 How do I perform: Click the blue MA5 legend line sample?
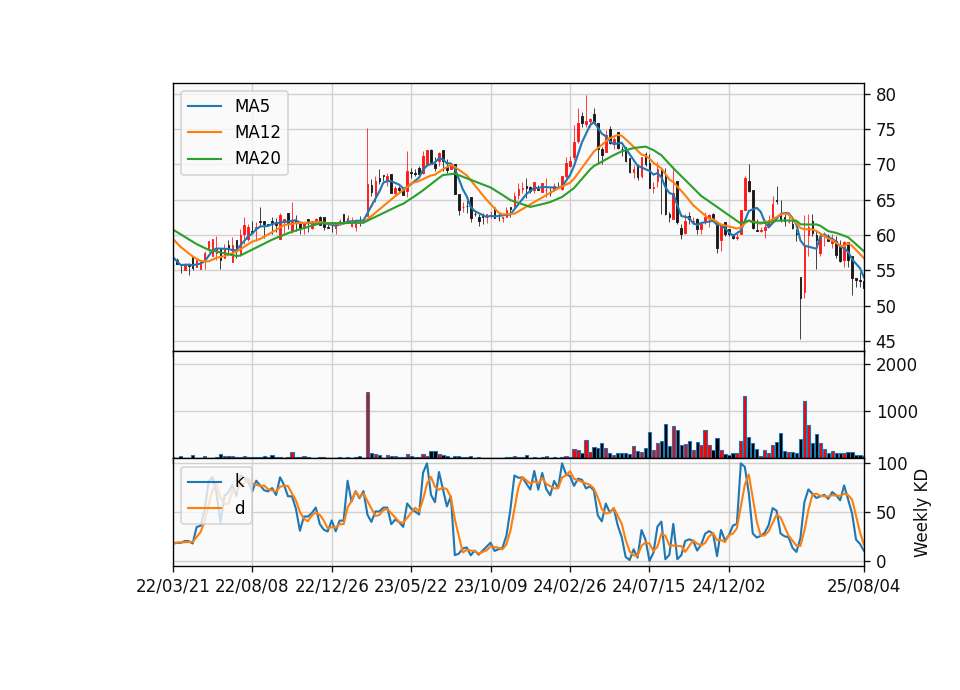204,106
